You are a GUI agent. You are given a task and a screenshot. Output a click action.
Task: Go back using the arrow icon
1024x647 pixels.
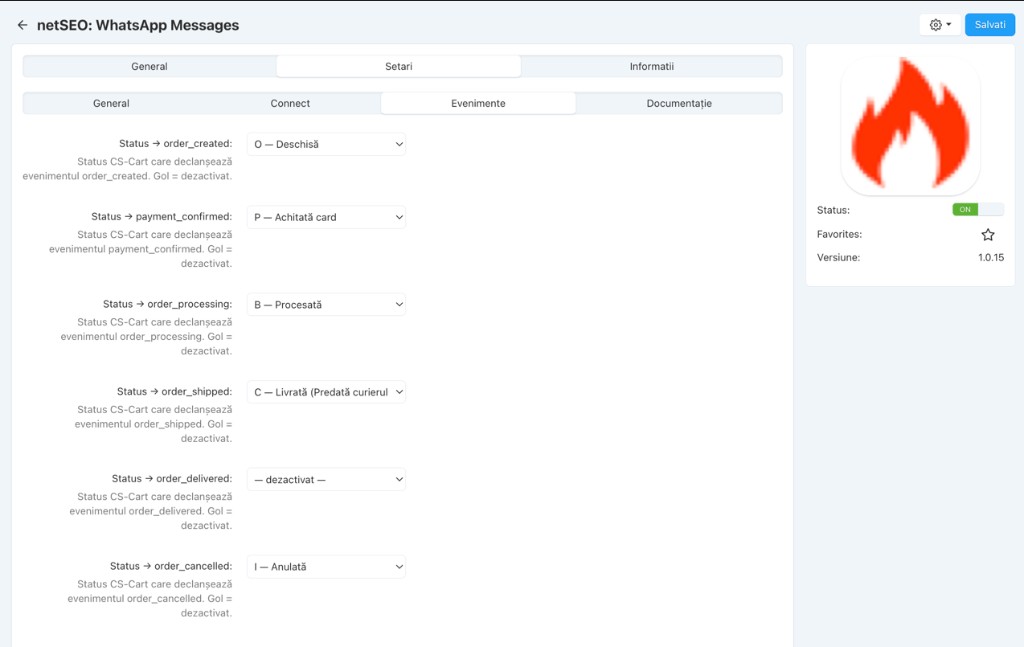[22, 25]
